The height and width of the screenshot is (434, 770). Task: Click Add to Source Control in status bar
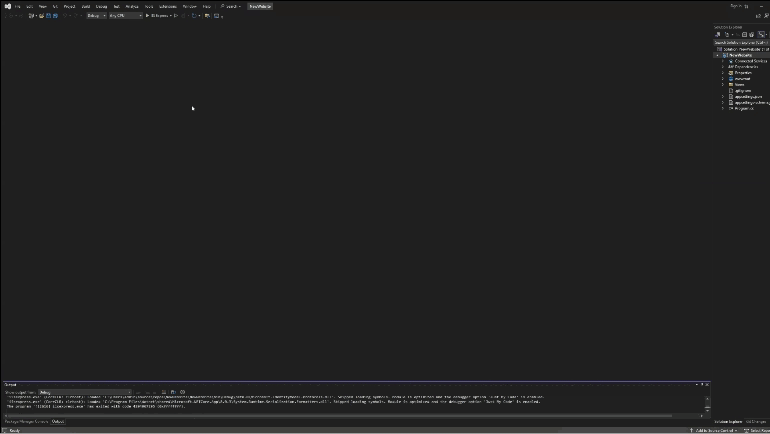click(x=712, y=430)
